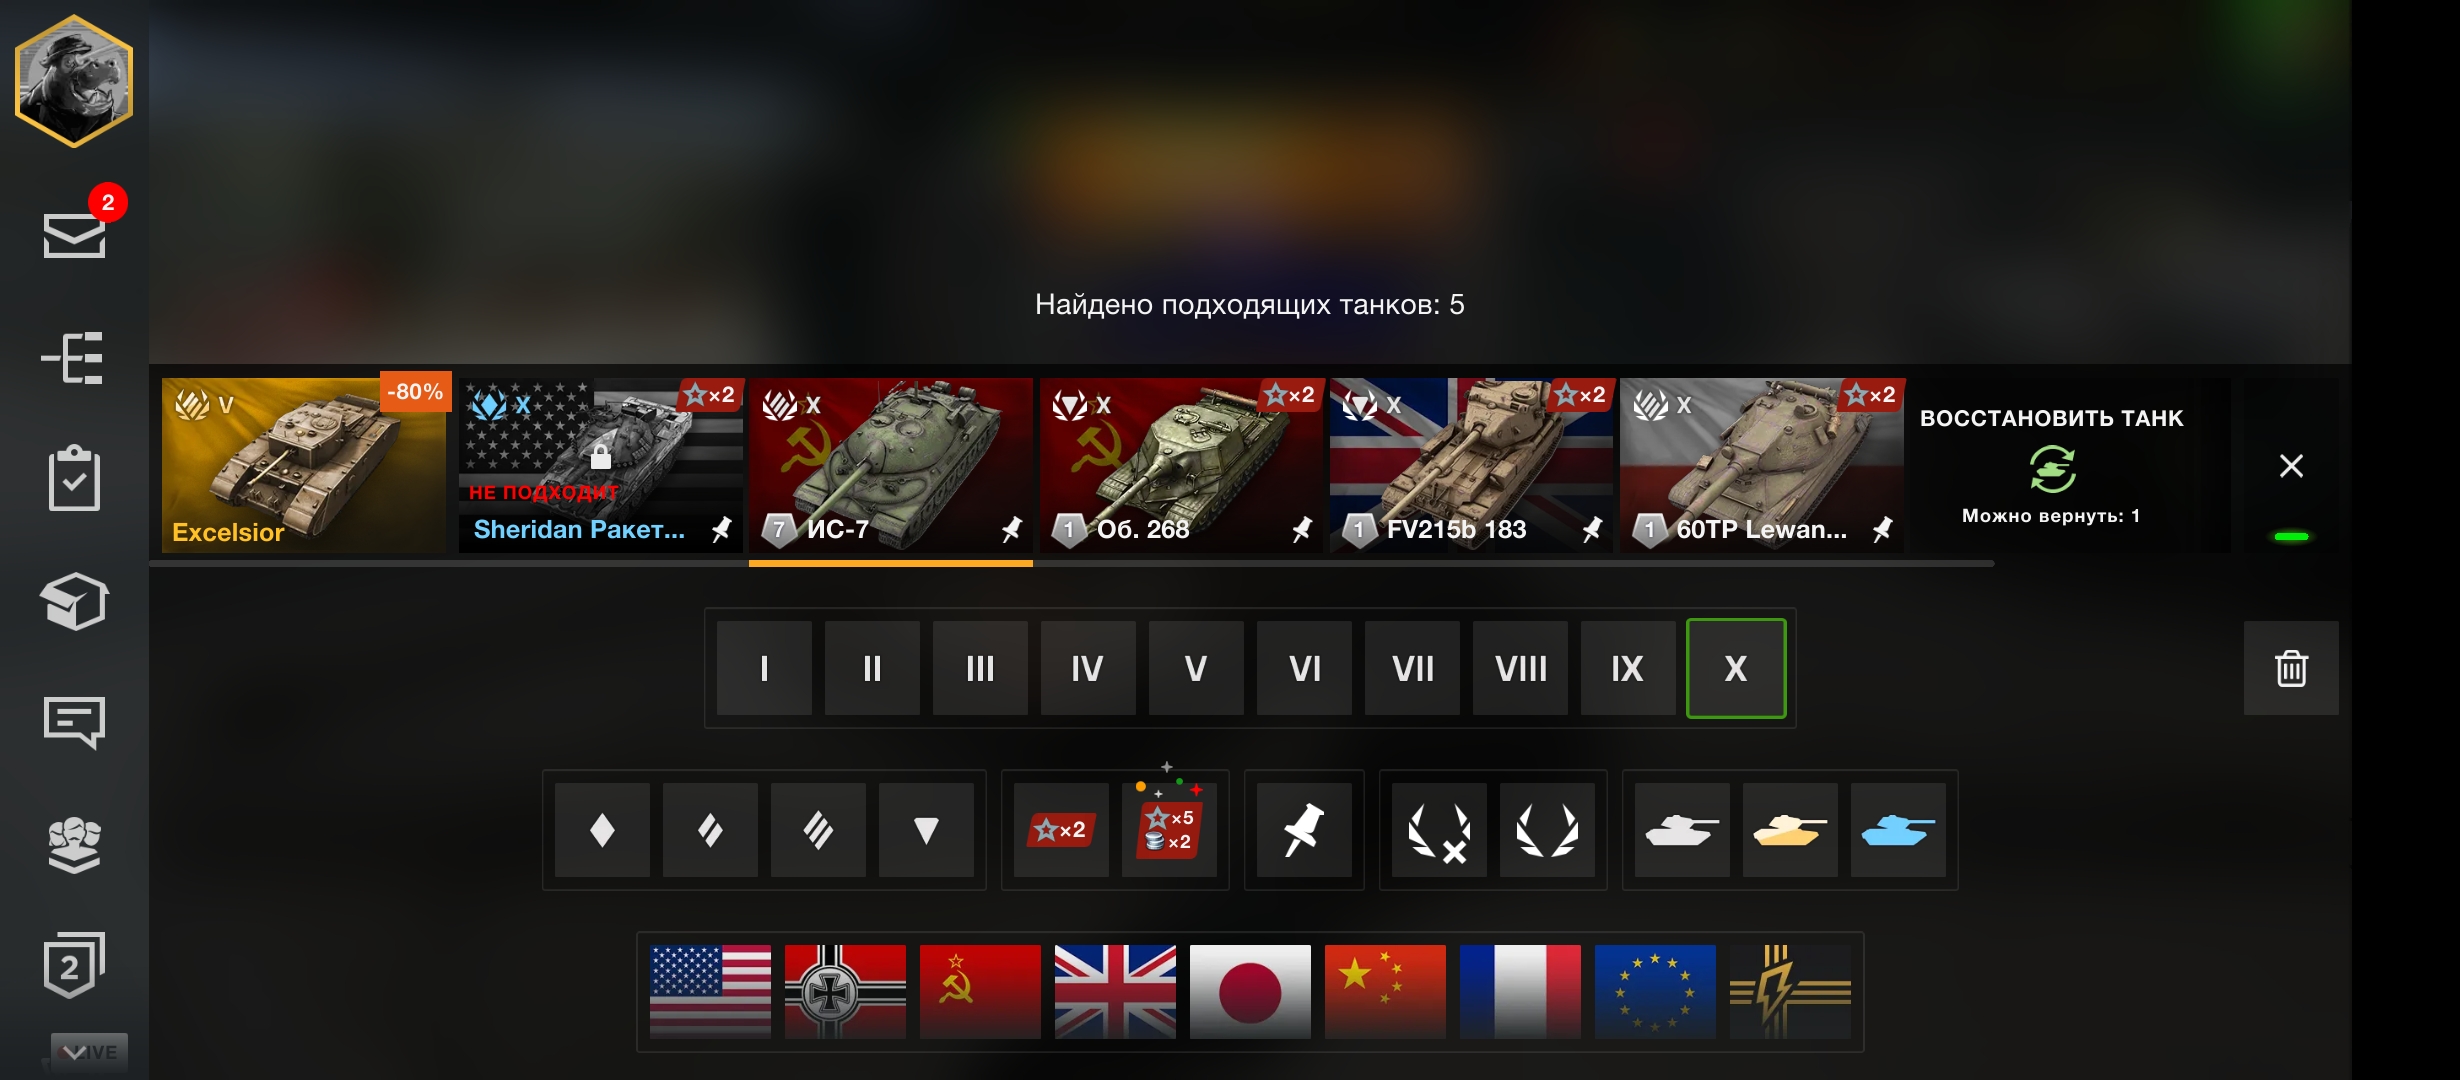The image size is (2460, 1080).
Task: Toggle the tier VIII filter
Action: tap(1520, 668)
